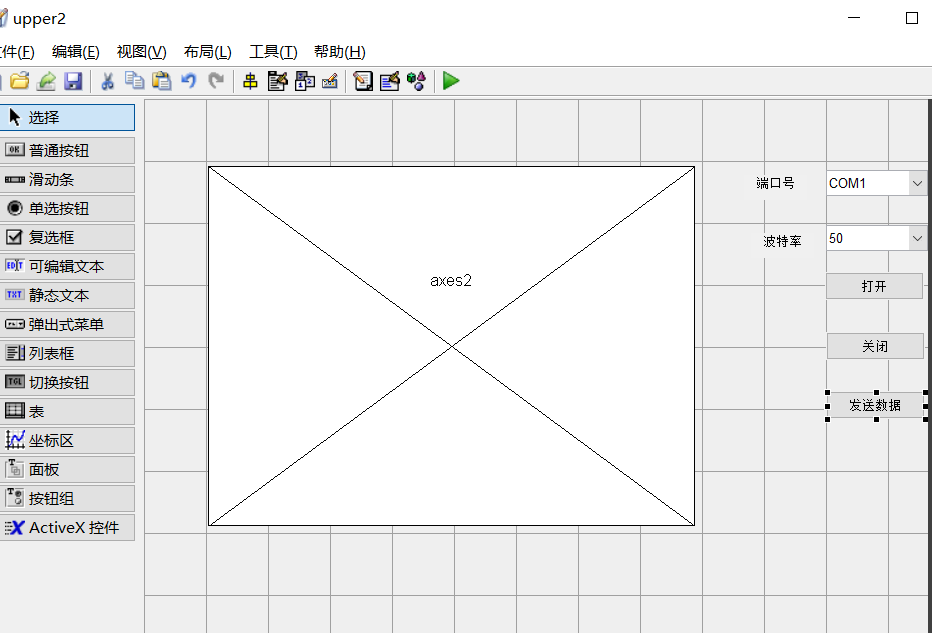
Task: Select the 普通按钮 push button tool
Action: point(68,150)
